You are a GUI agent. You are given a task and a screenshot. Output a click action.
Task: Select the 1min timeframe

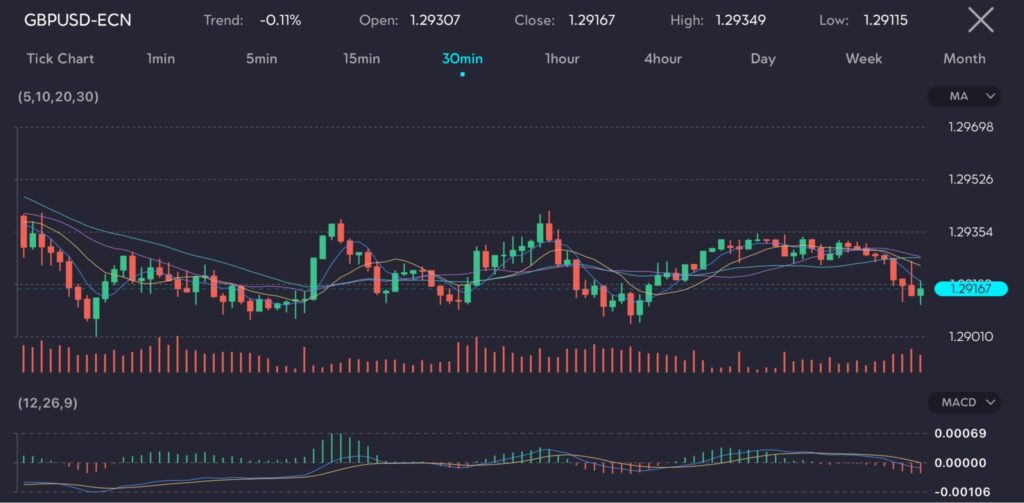pyautogui.click(x=160, y=58)
